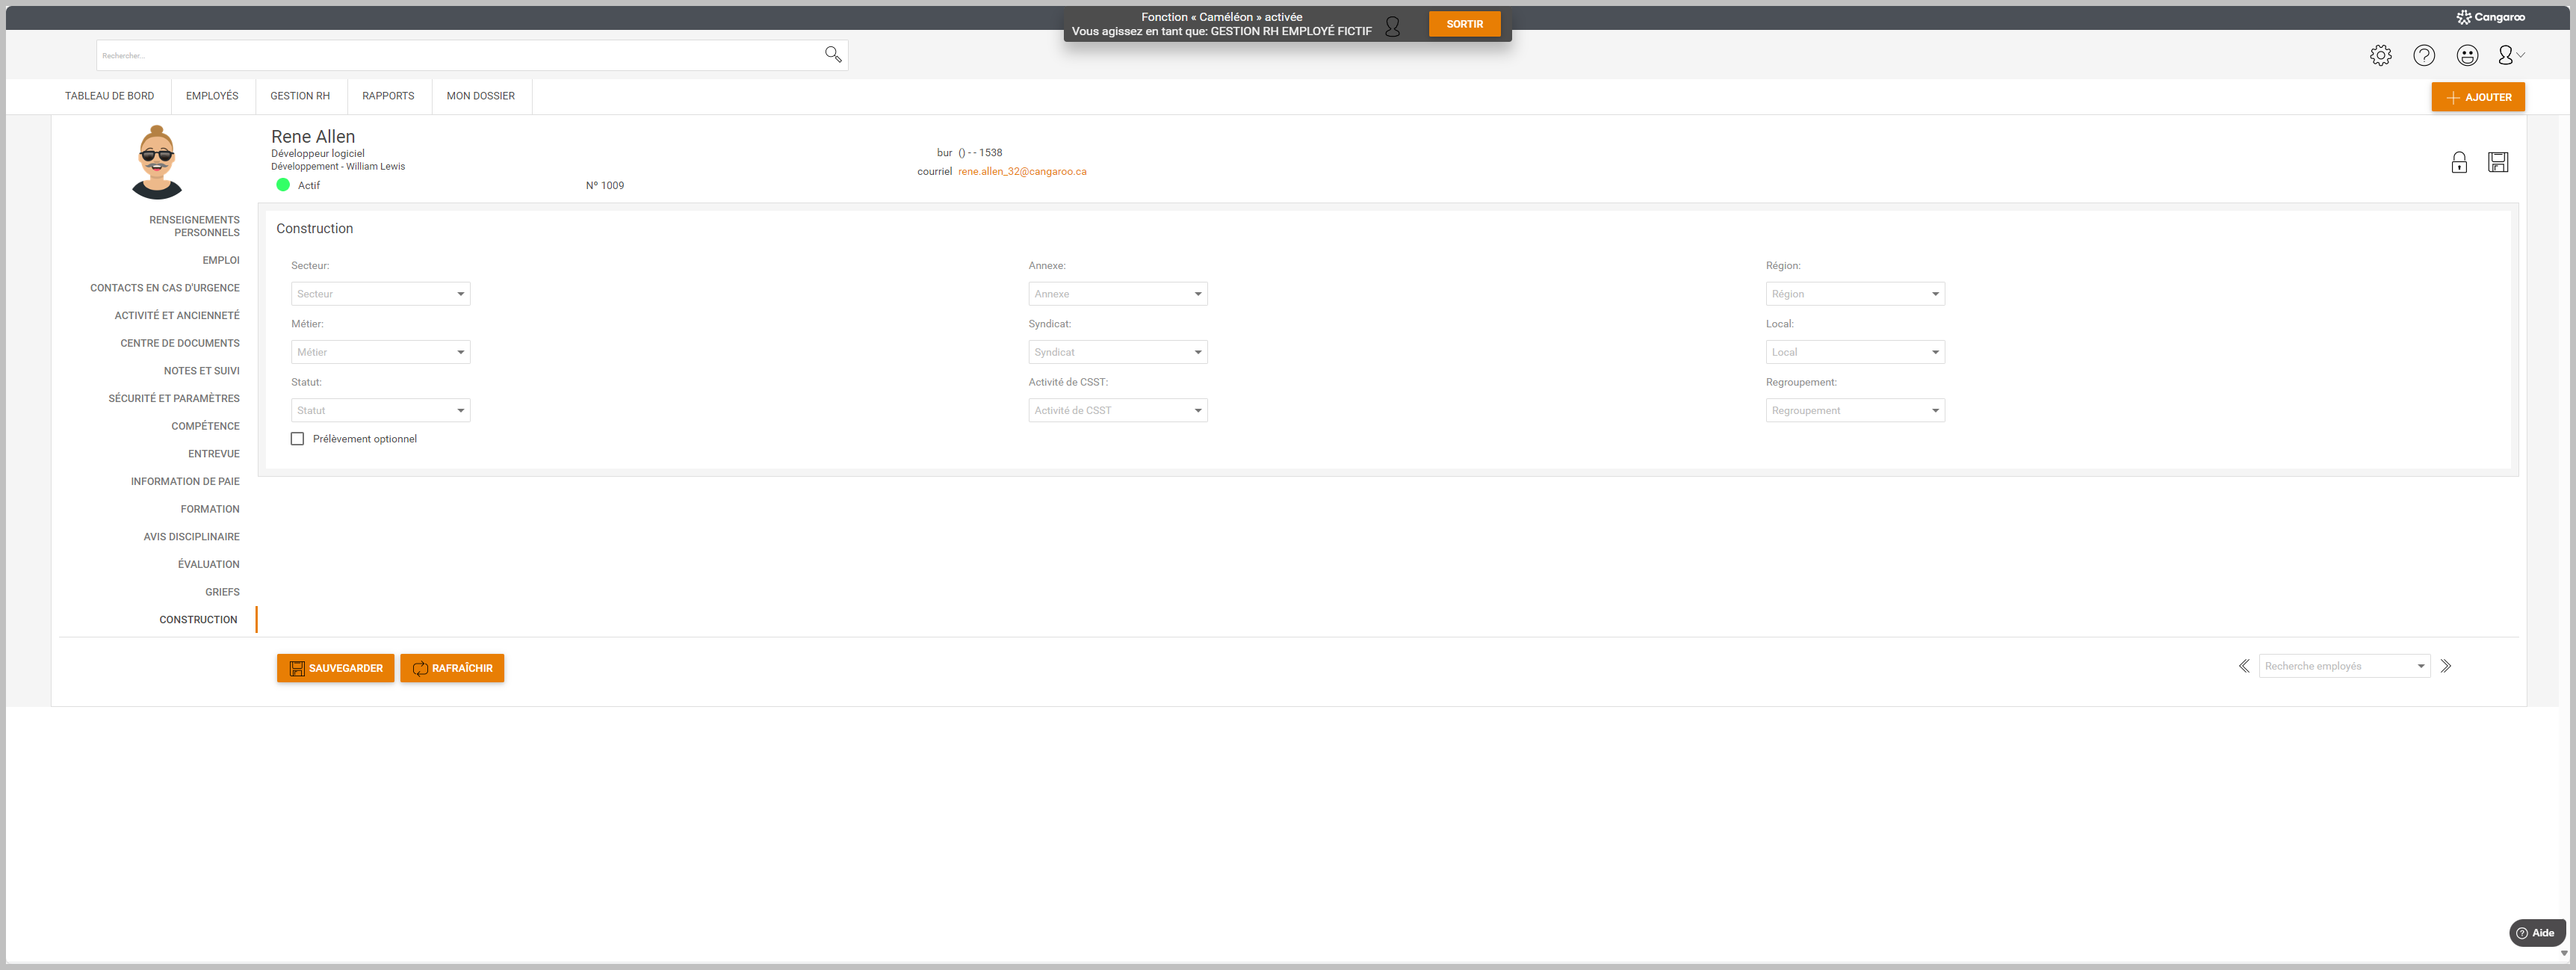Click the rene.allen_32@cangaroo.ca email link

[x=1021, y=172]
